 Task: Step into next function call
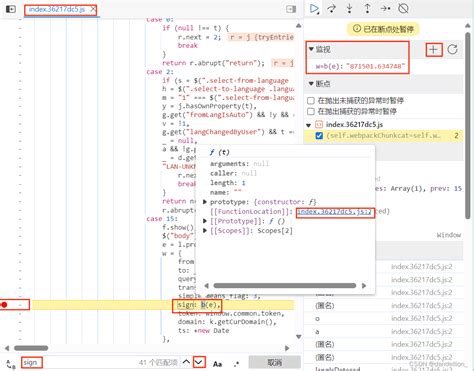(349, 9)
